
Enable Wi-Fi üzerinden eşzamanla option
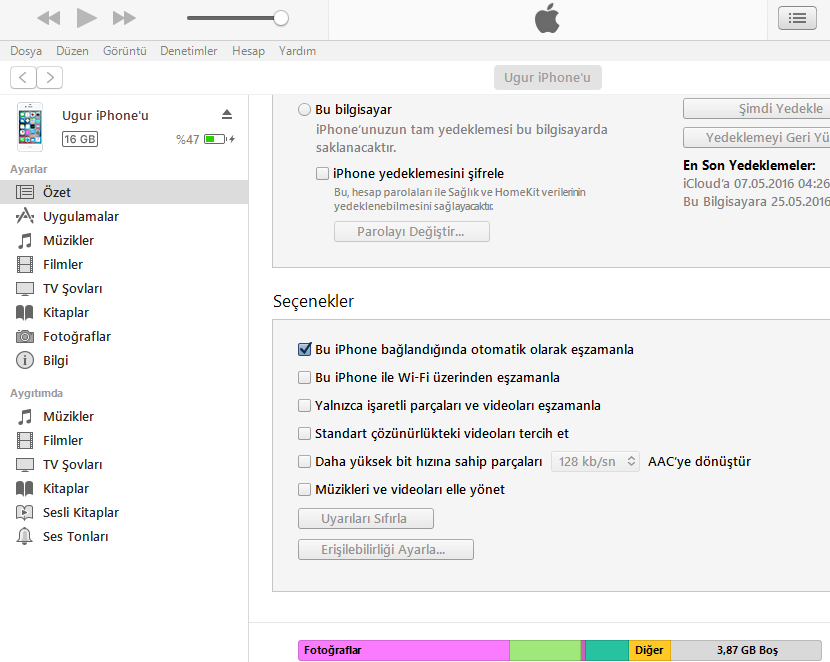[x=304, y=377]
